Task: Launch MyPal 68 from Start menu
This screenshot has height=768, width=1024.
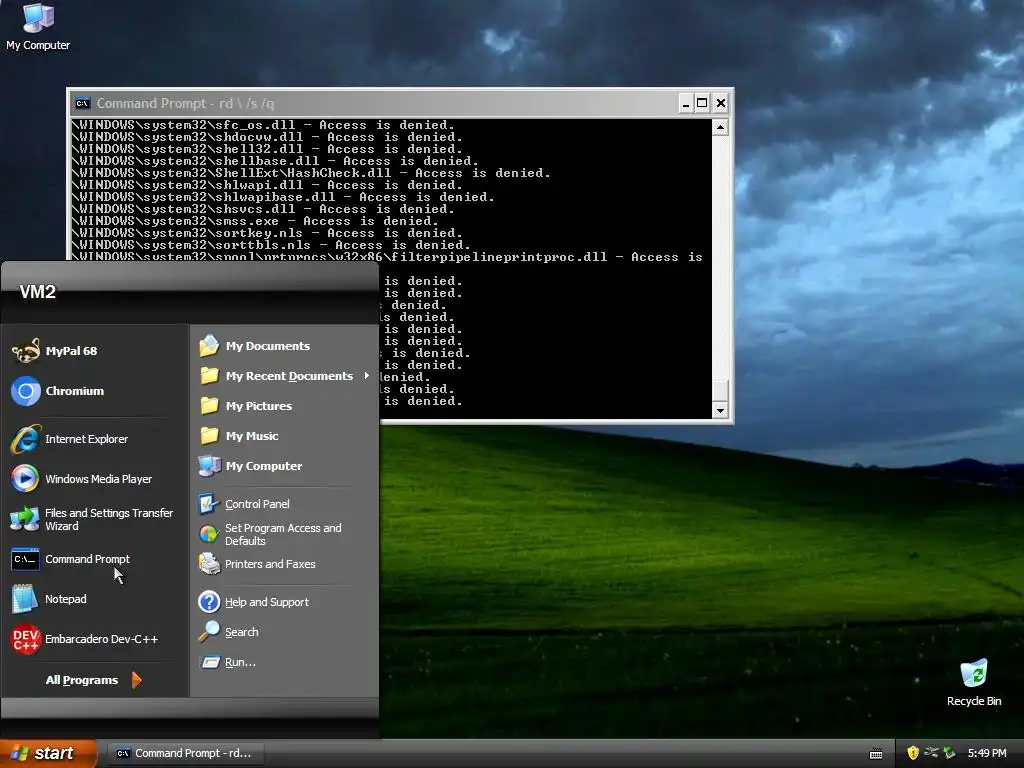Action: click(56, 351)
